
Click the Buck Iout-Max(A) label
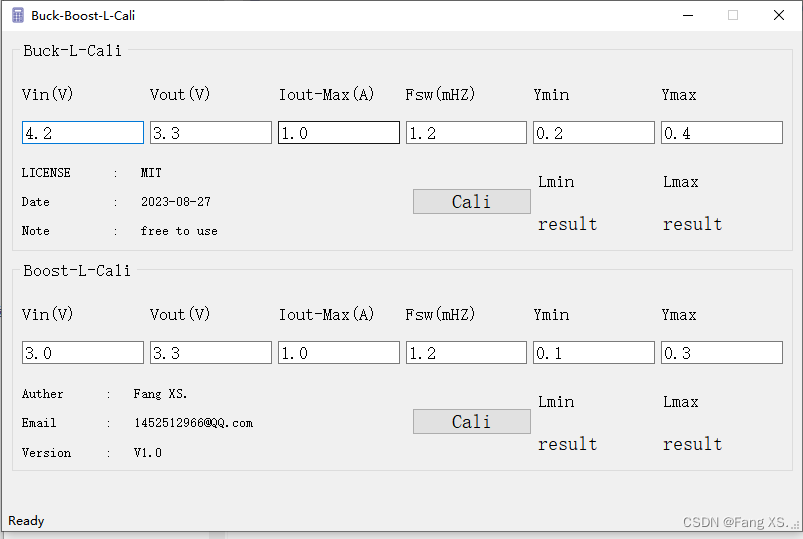coord(326,94)
